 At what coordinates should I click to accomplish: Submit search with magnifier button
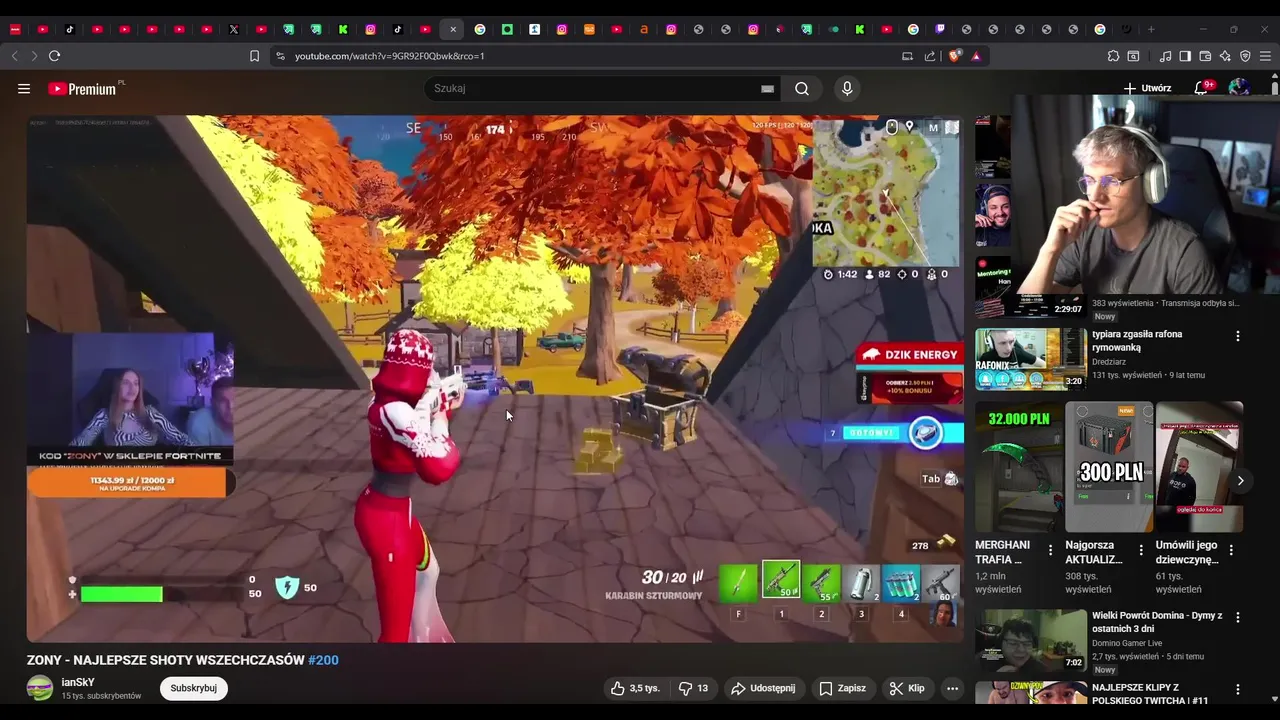click(802, 89)
